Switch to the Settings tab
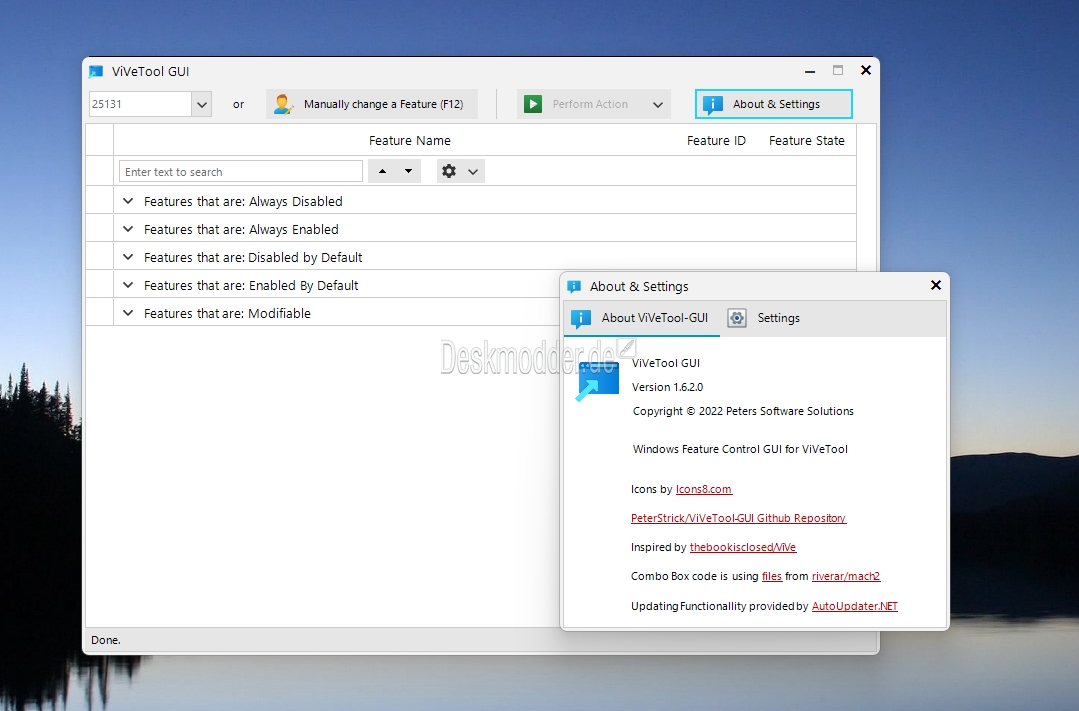Screen dimensions: 1079x711 point(764,318)
